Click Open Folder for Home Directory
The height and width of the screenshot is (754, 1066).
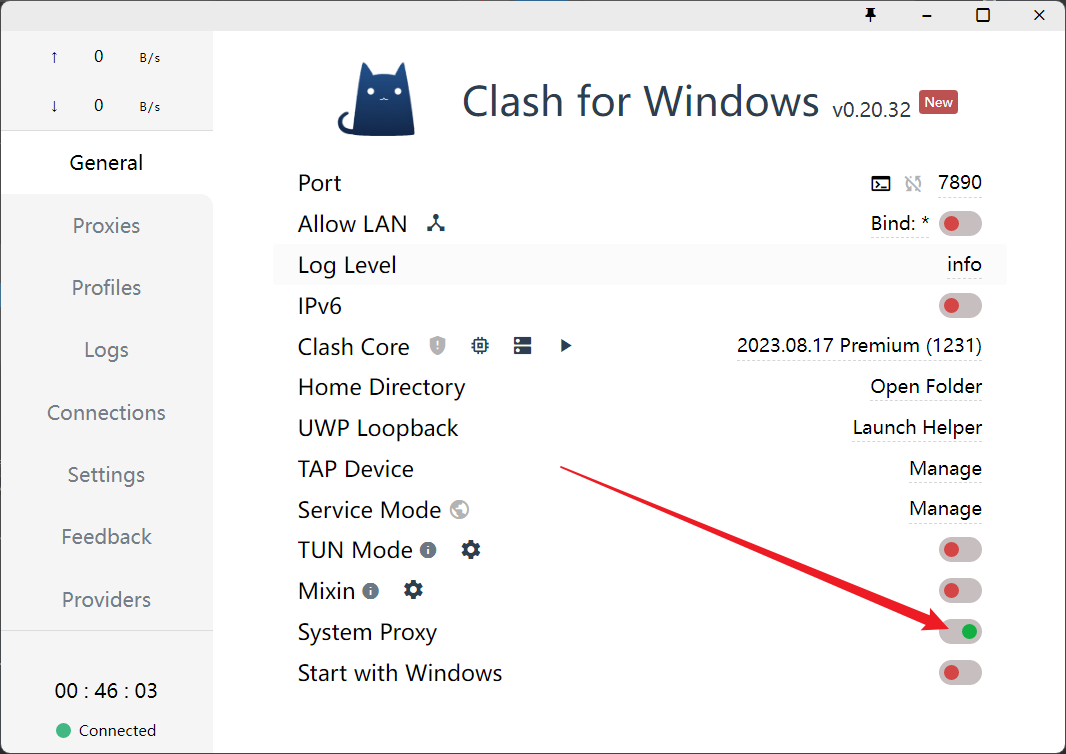[926, 387]
